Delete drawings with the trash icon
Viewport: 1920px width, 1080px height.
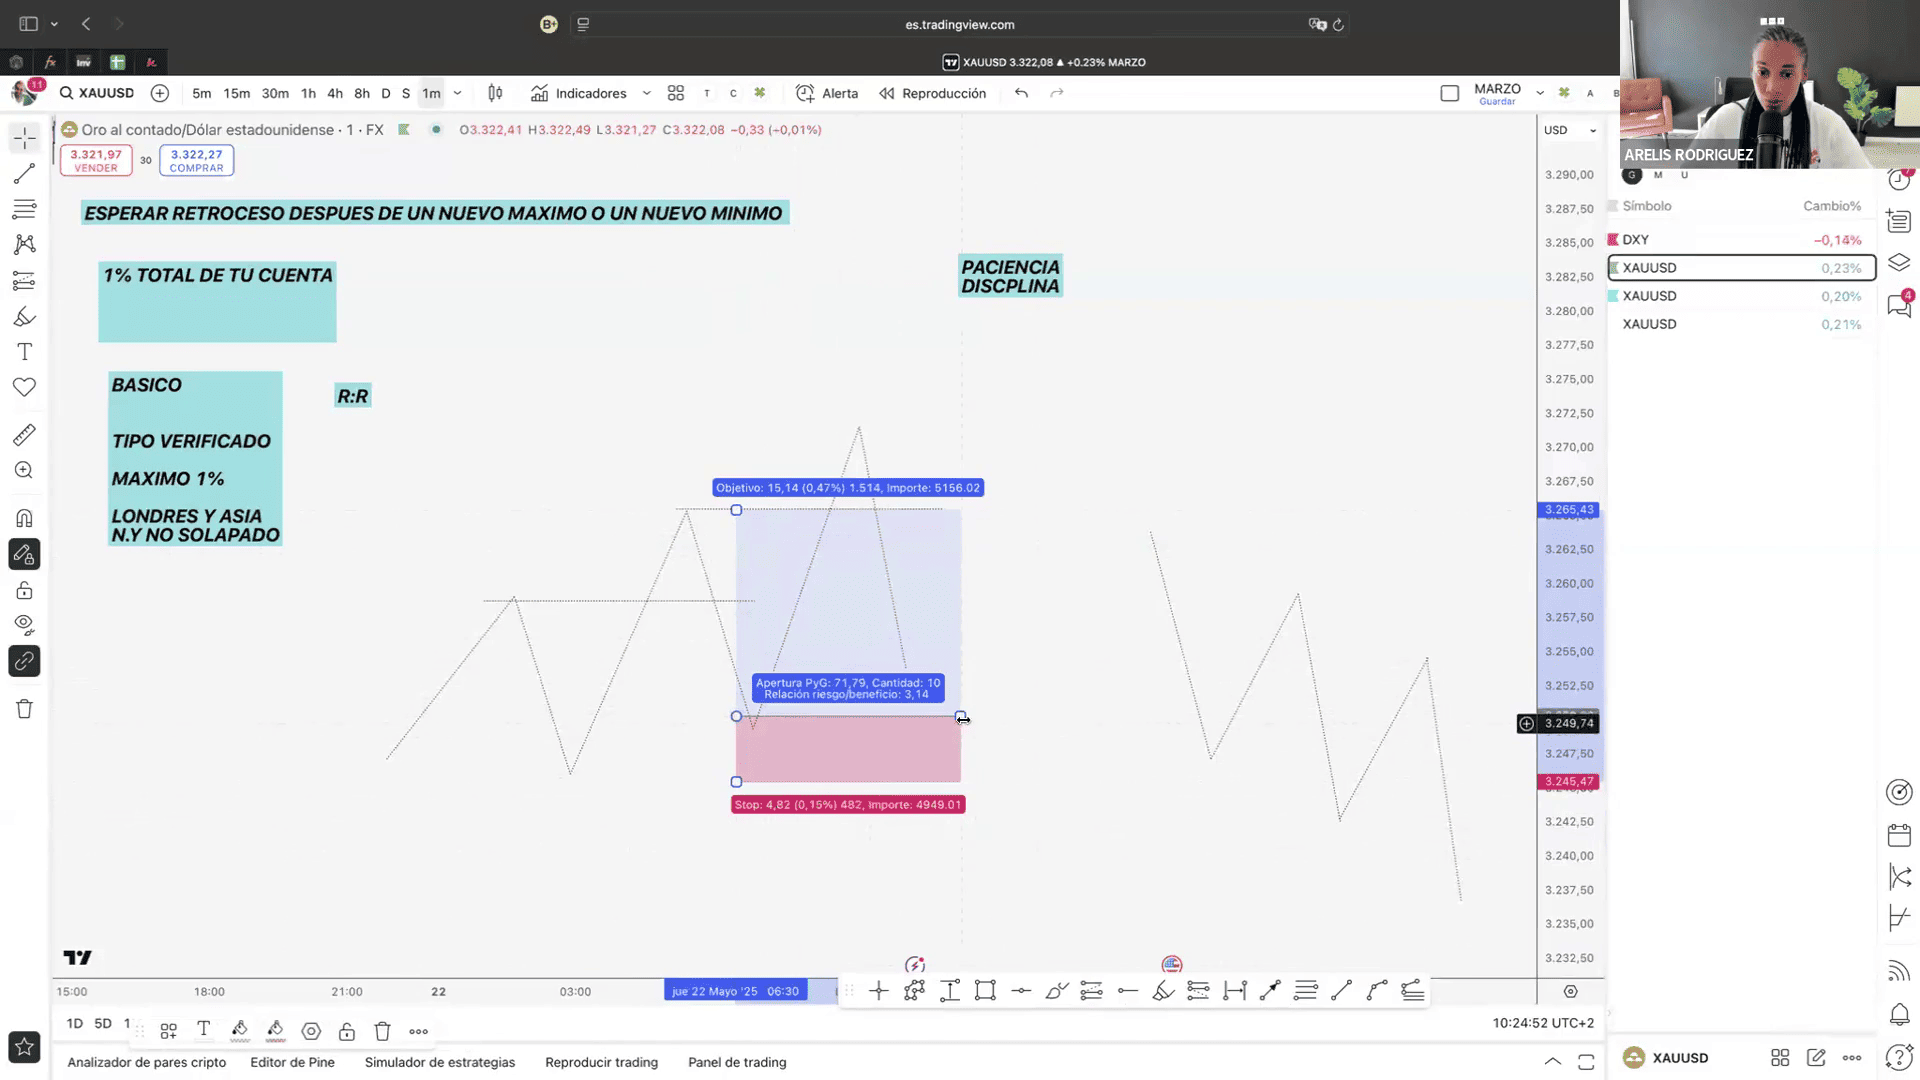pos(24,709)
